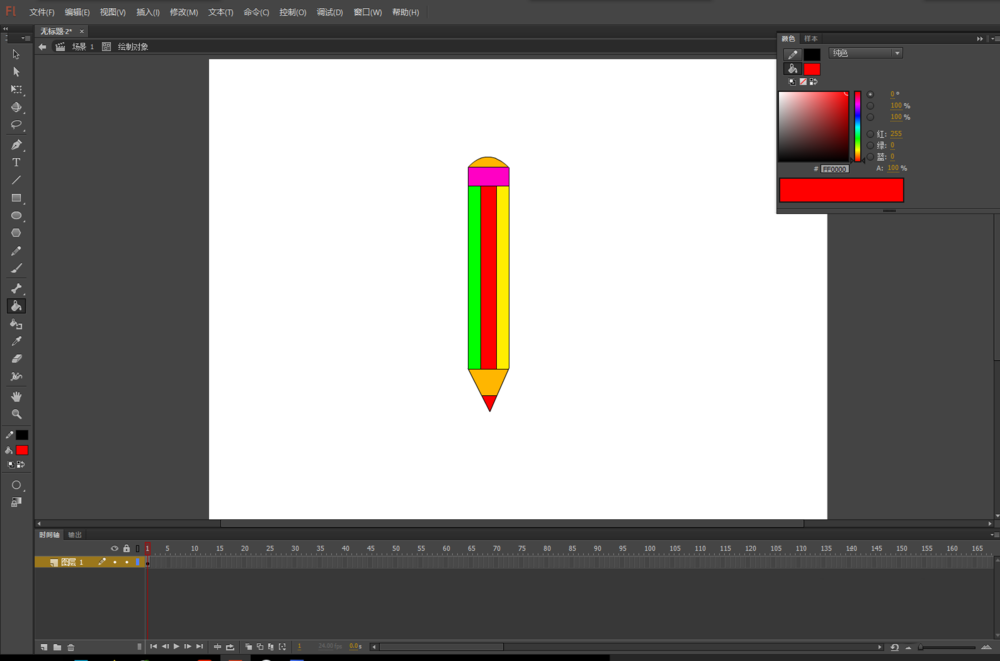This screenshot has height=661, width=1000.
Task: Select the Hand tool
Action: (16, 396)
